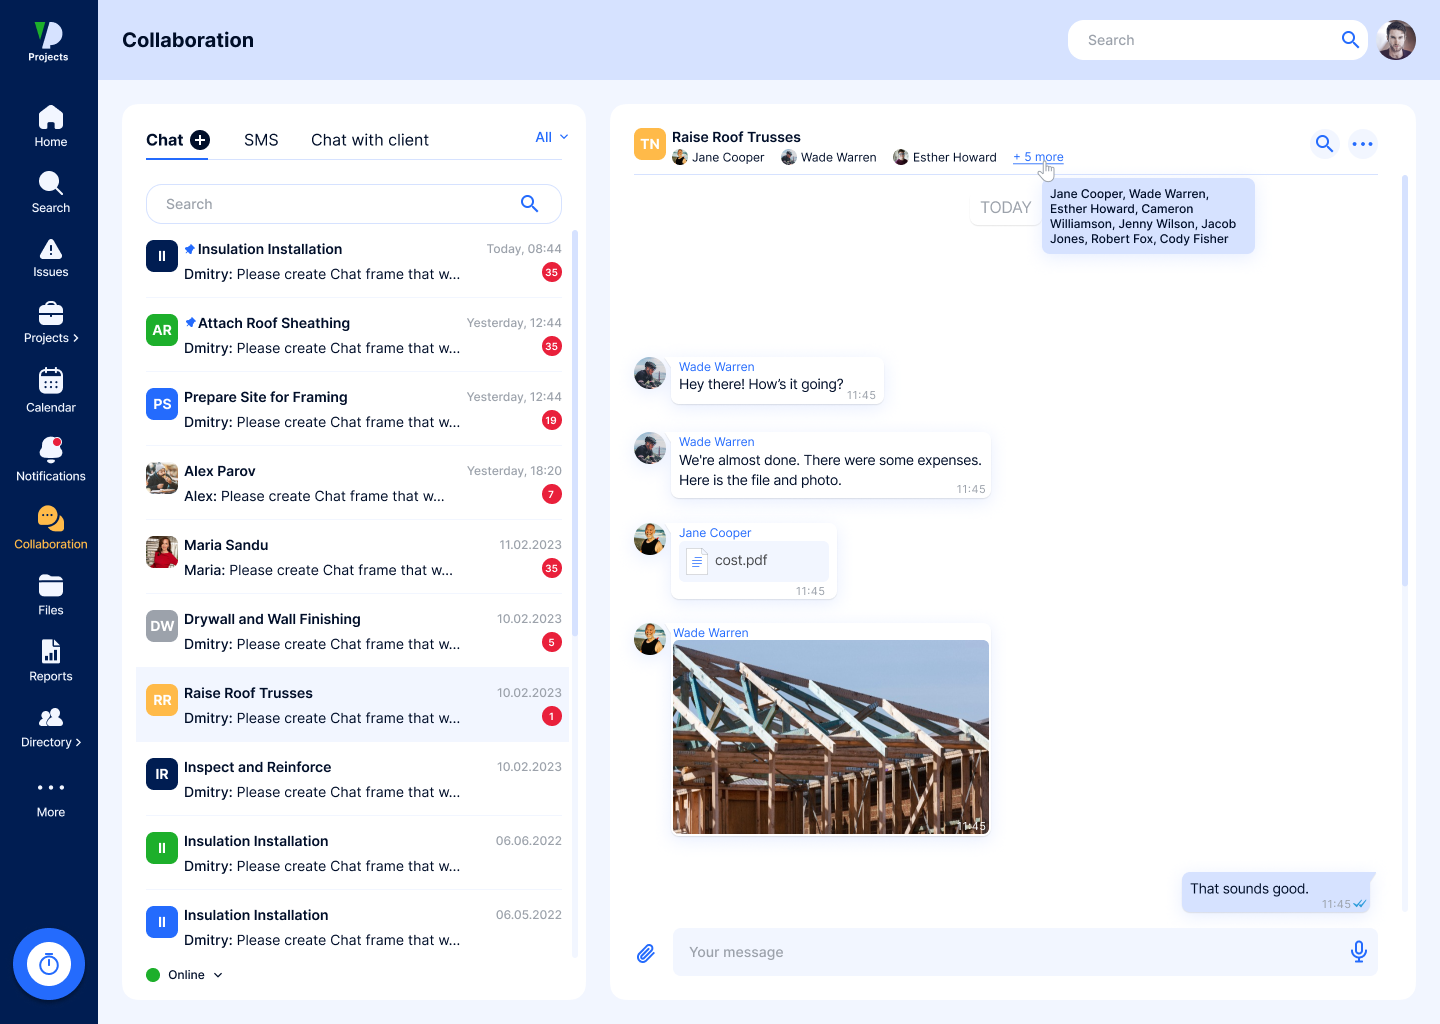Screen dimensions: 1440x1024
Task: Click the plus icon beside Chat
Action: (x=200, y=140)
